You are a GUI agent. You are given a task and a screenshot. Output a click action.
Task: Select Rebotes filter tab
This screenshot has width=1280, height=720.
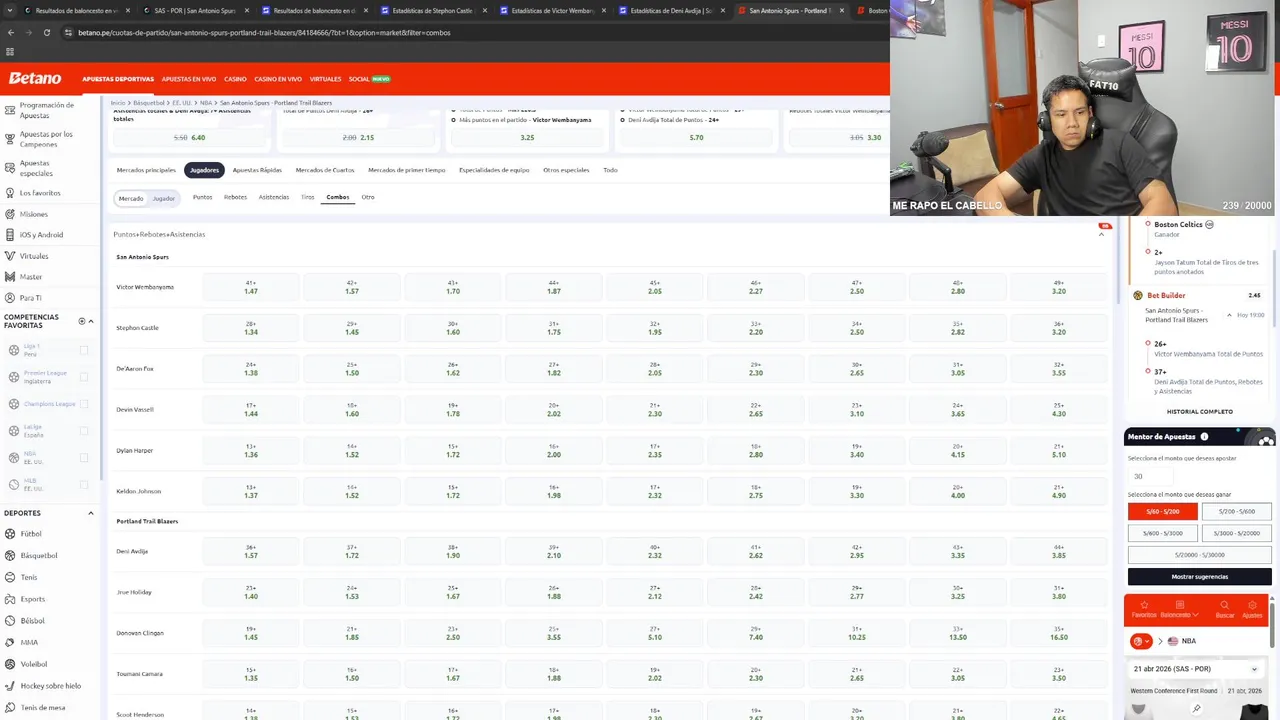coord(235,197)
